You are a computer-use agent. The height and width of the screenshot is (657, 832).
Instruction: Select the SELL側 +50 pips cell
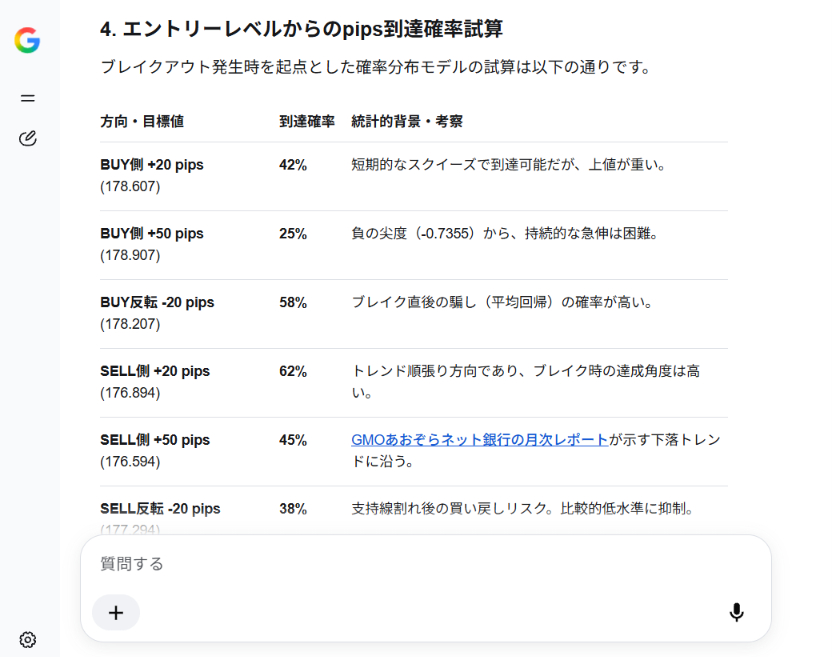[x=155, y=440]
